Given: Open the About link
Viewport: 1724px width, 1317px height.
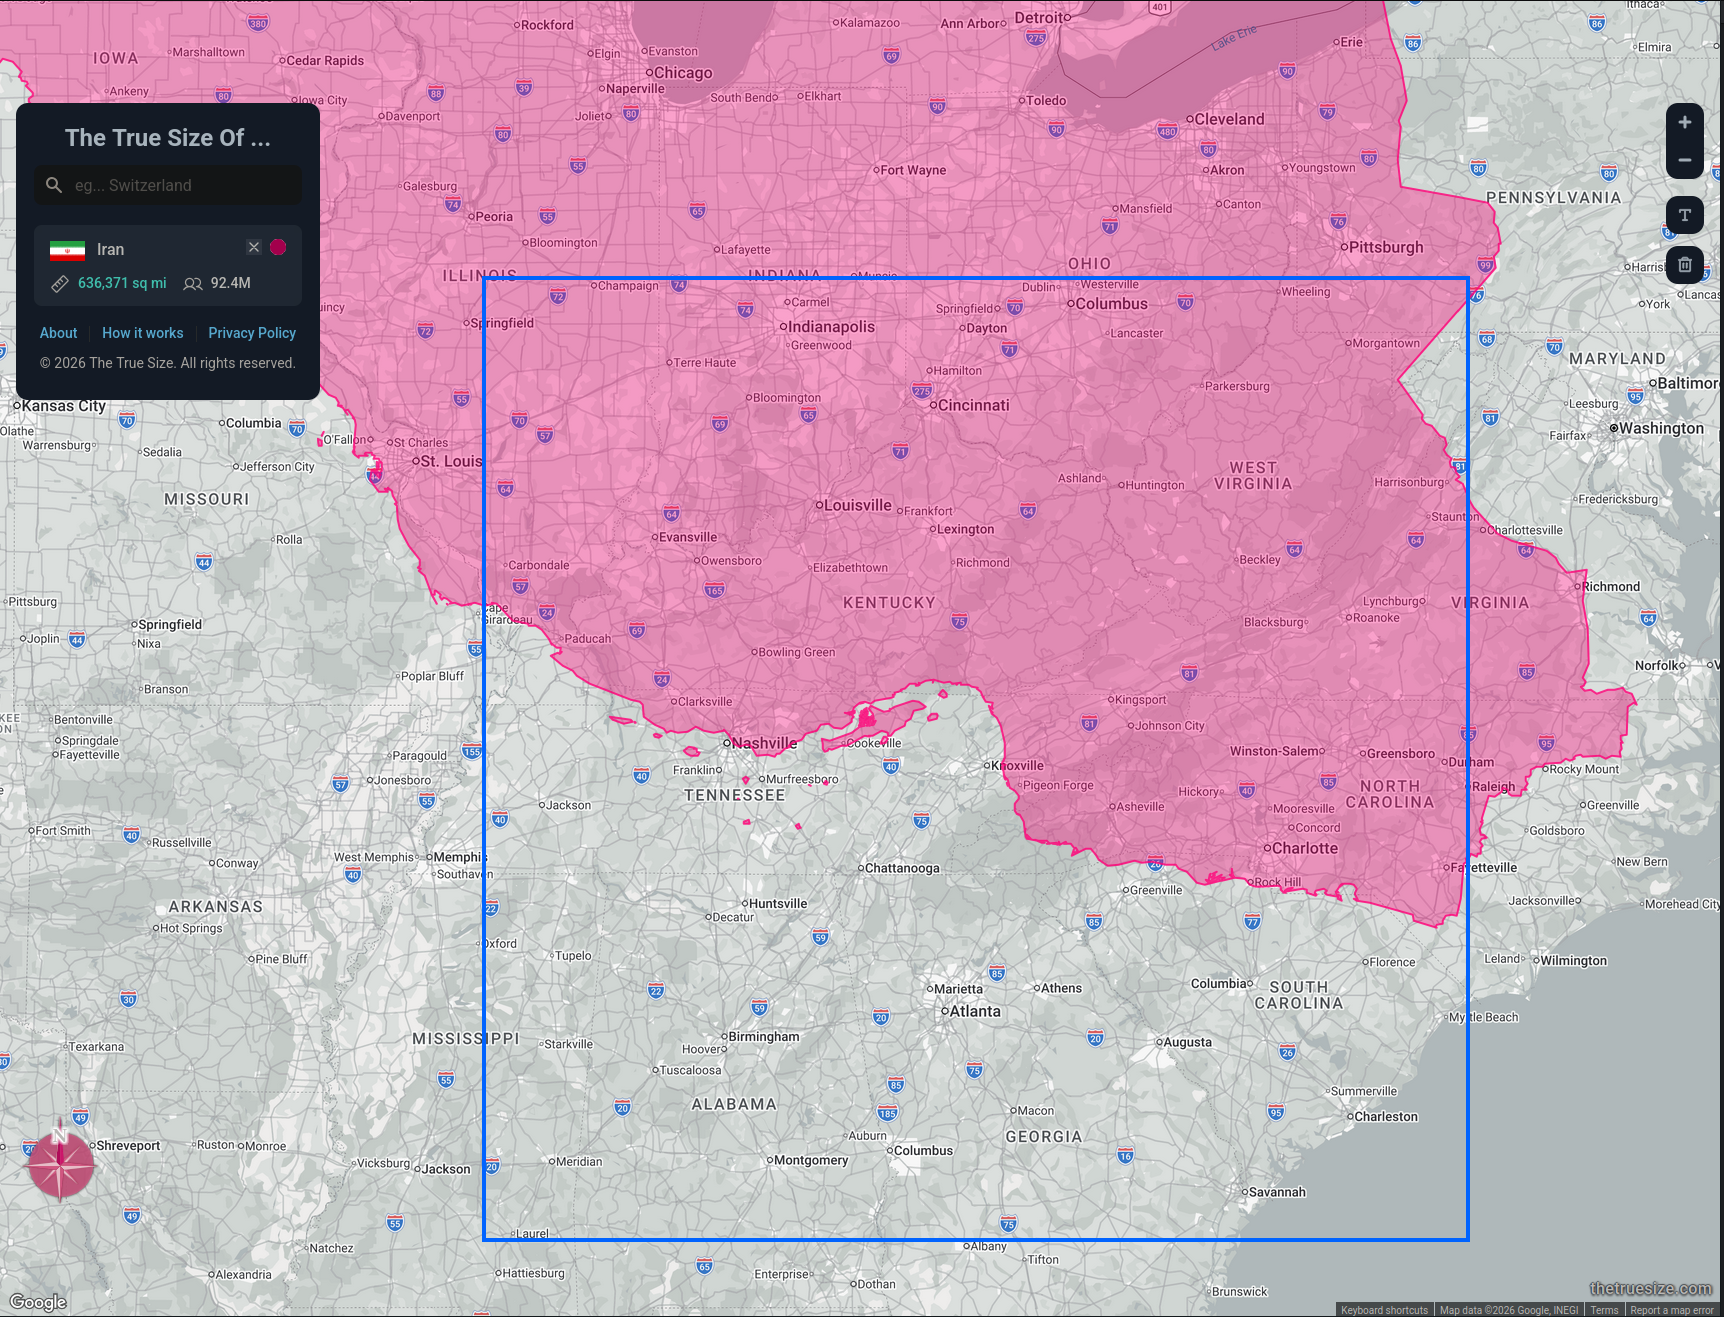Looking at the screenshot, I should coord(58,333).
